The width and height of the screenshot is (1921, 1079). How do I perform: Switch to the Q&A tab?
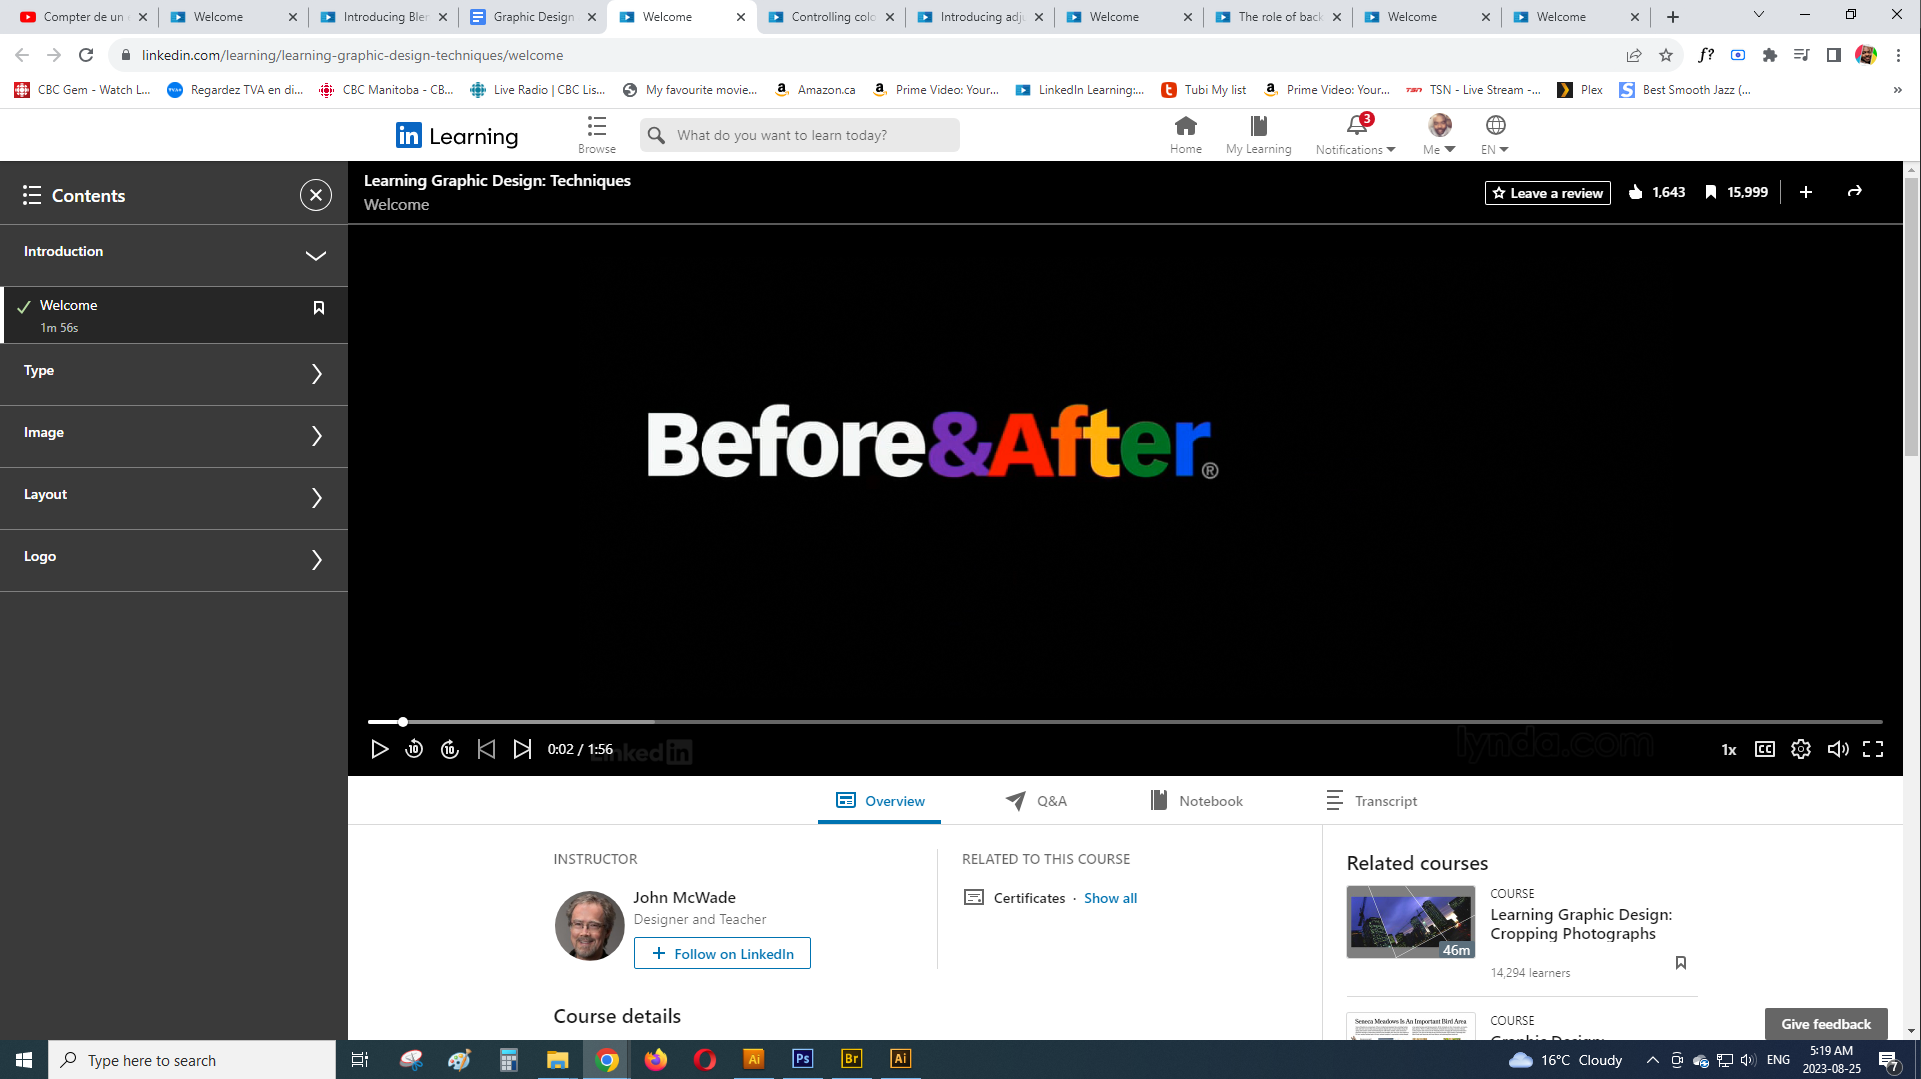click(x=1036, y=801)
